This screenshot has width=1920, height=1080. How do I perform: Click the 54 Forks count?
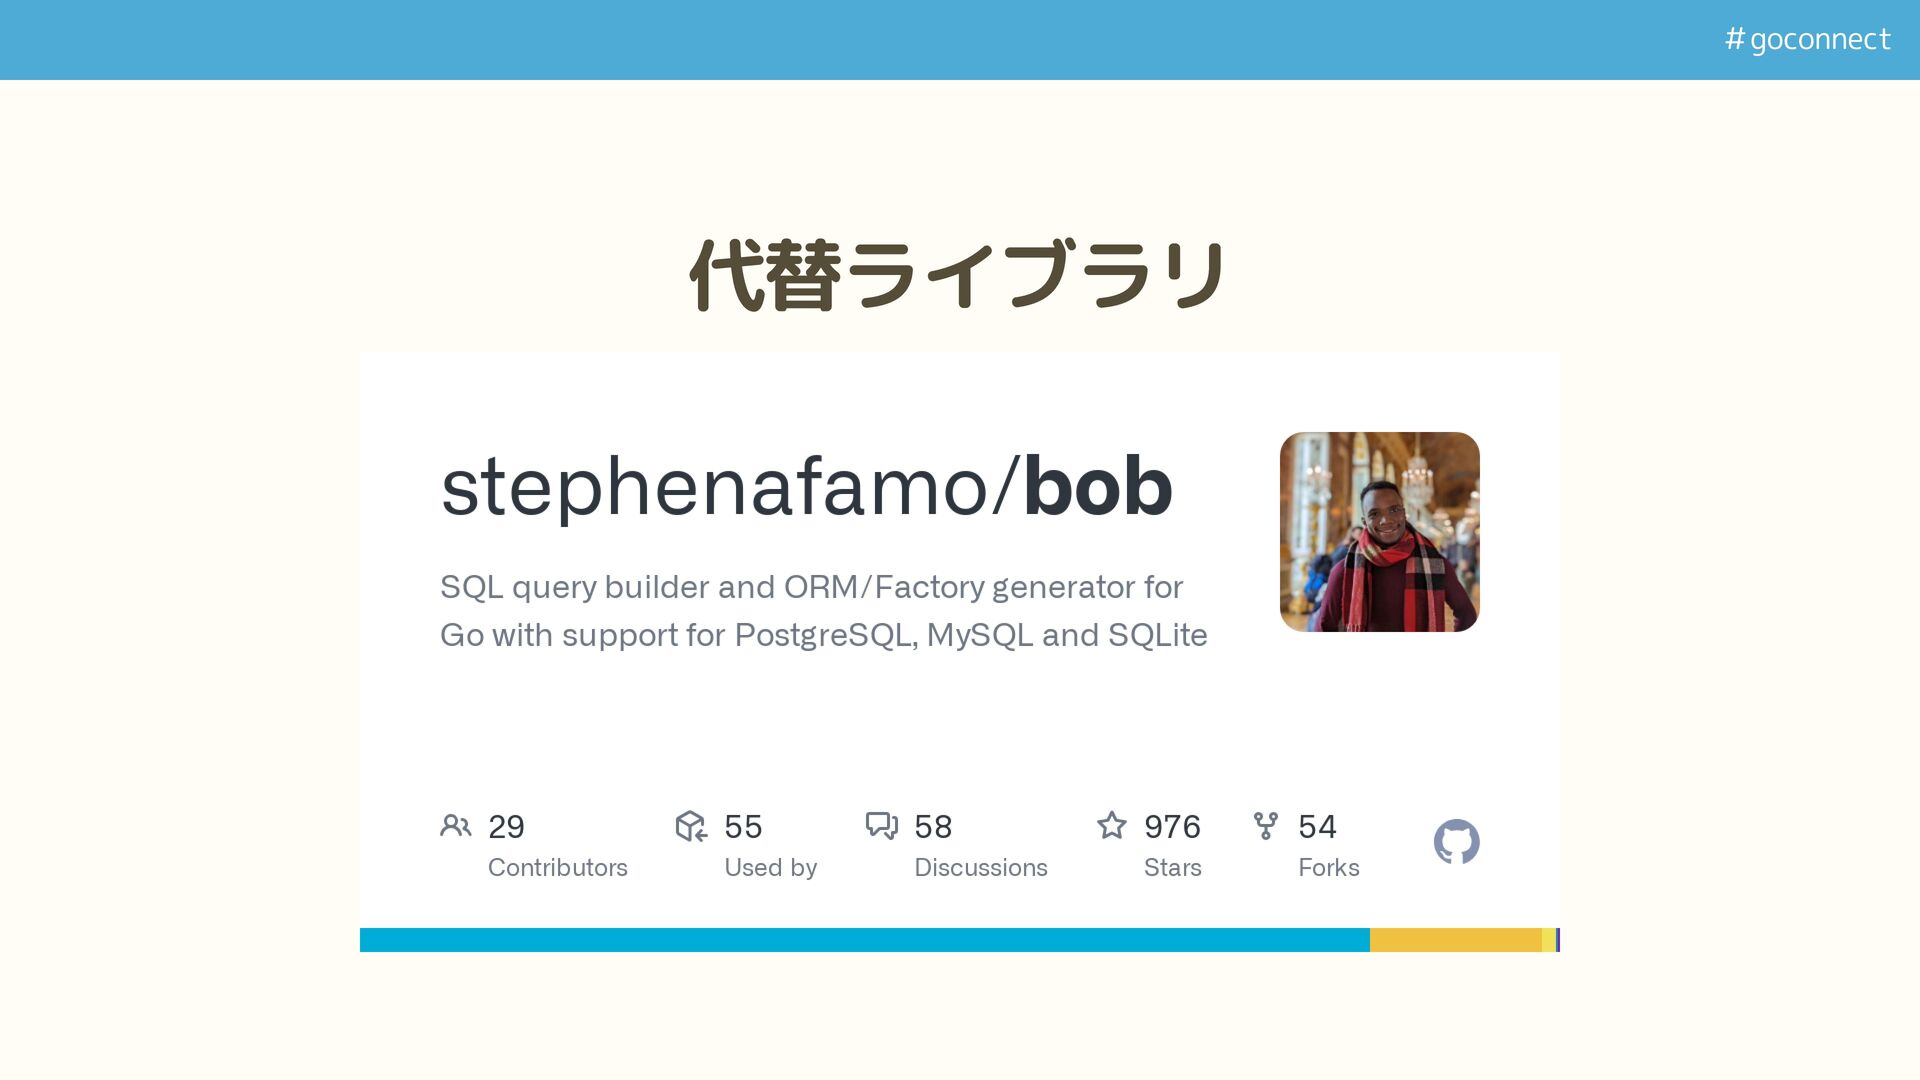pos(1317,827)
